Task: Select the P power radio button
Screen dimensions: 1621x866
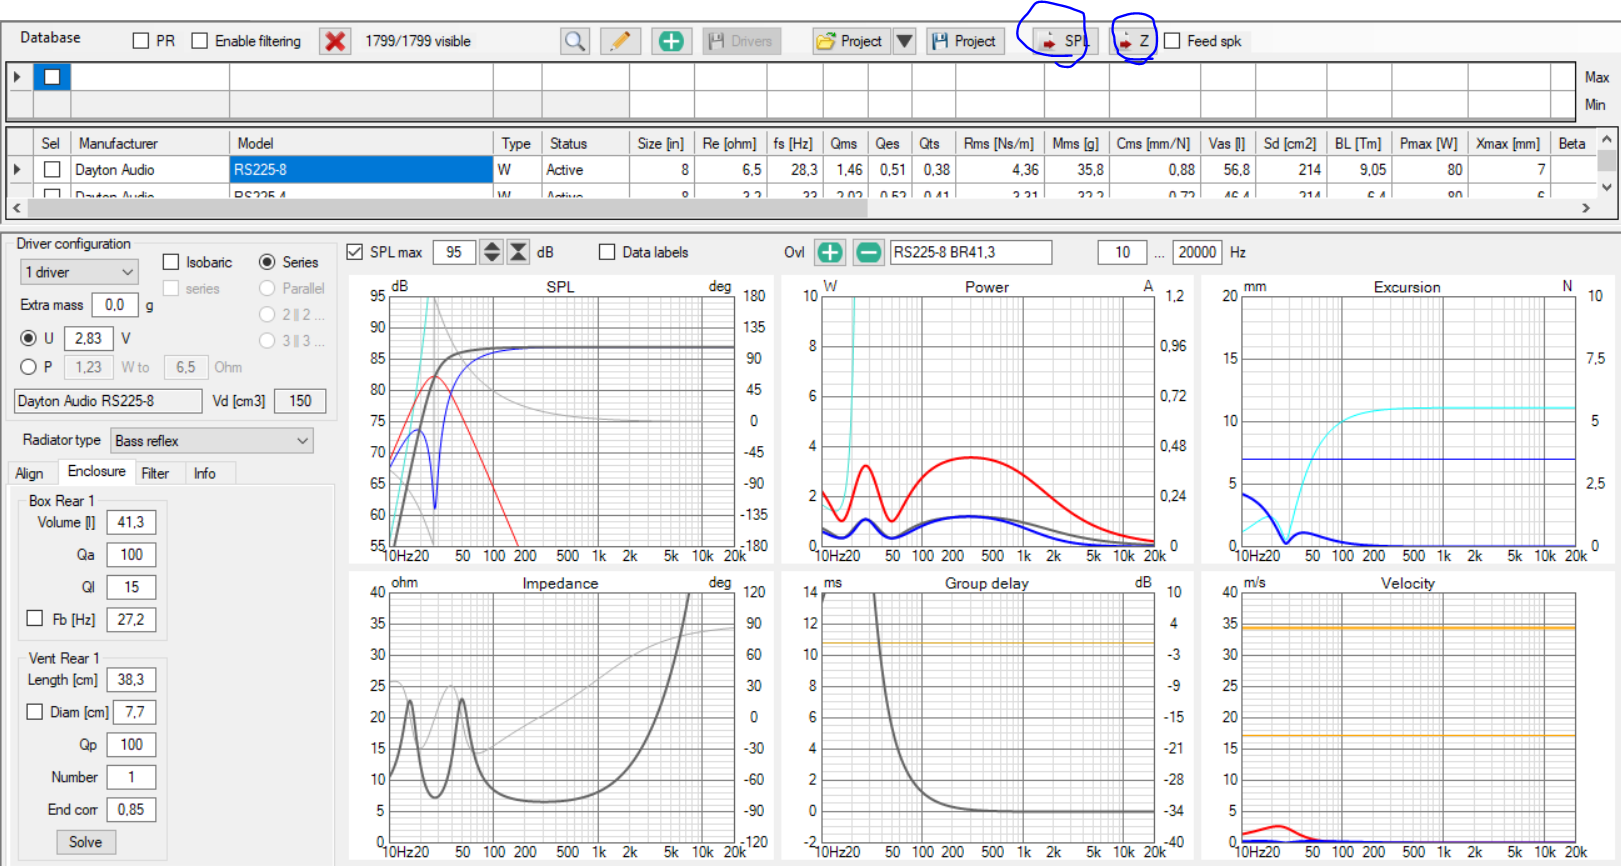Action: 28,367
